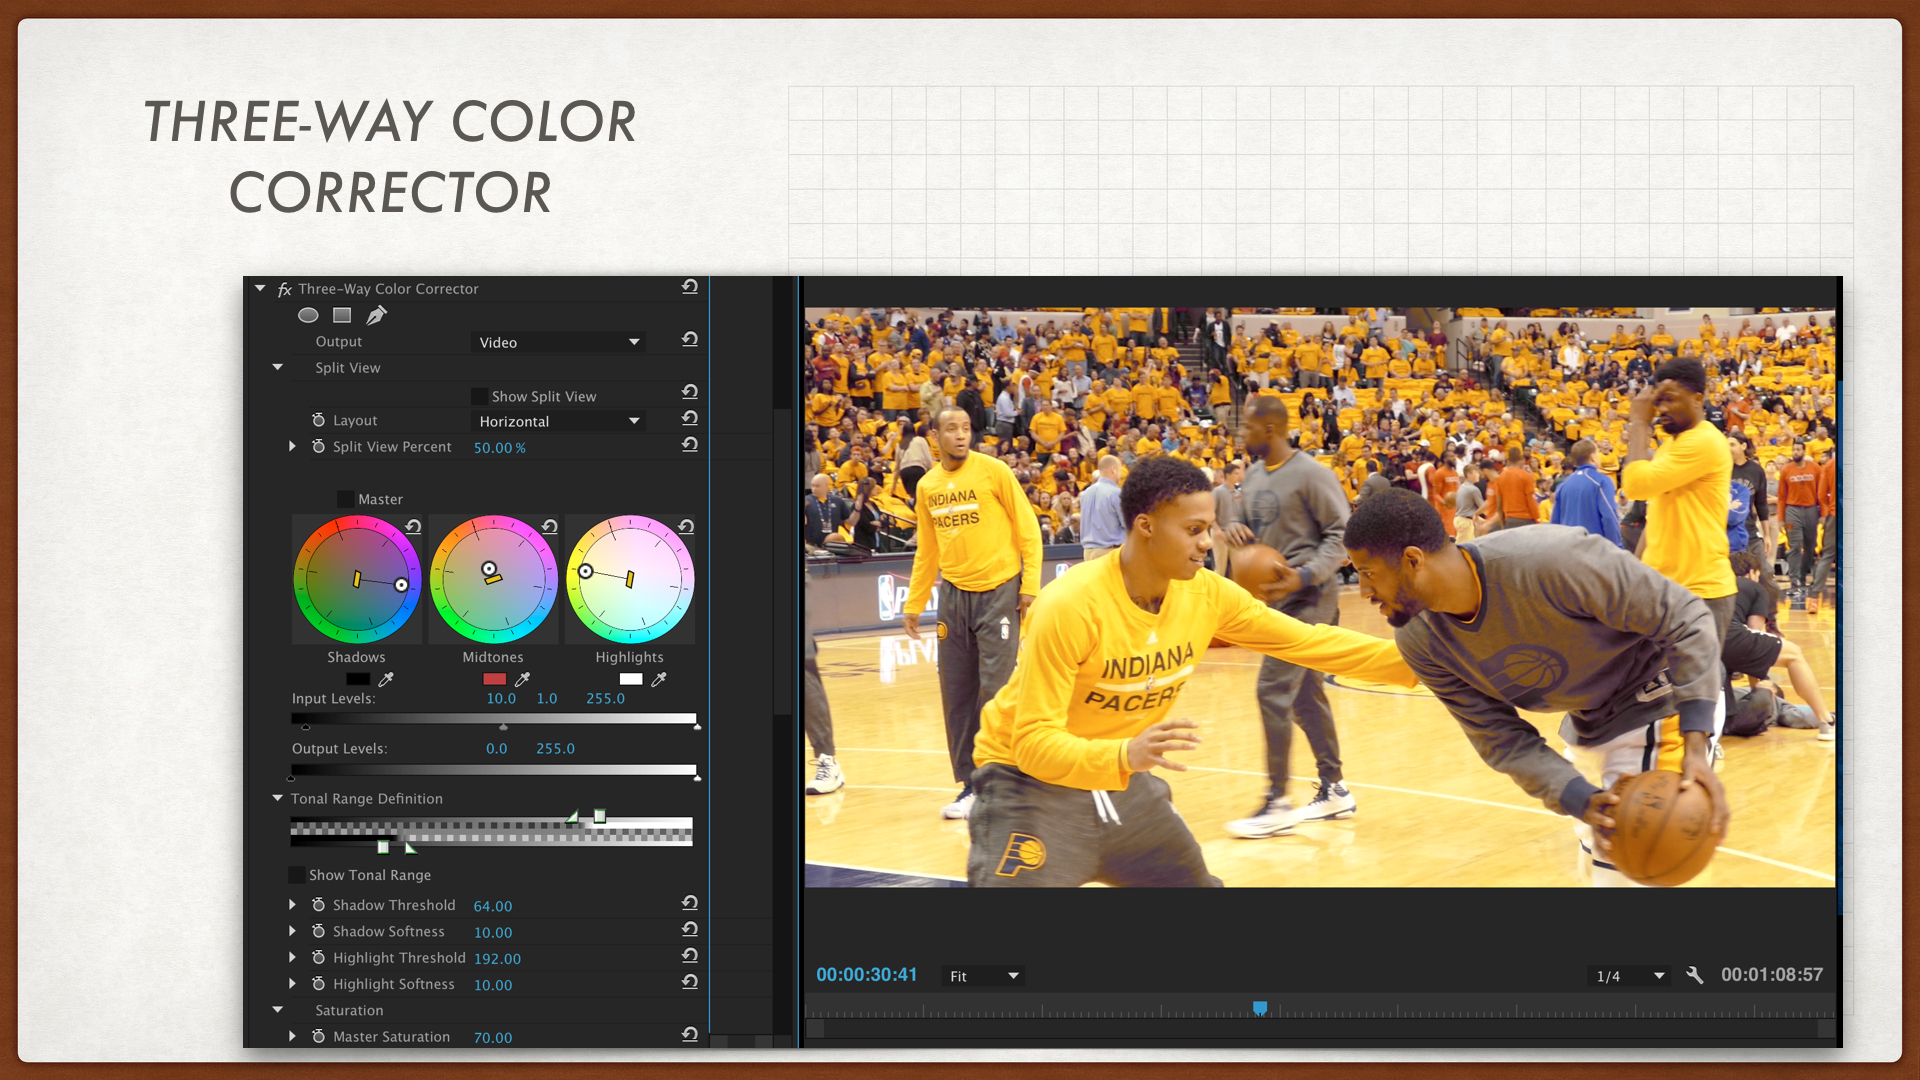Collapse the Tonal Range Definition section

coord(278,798)
